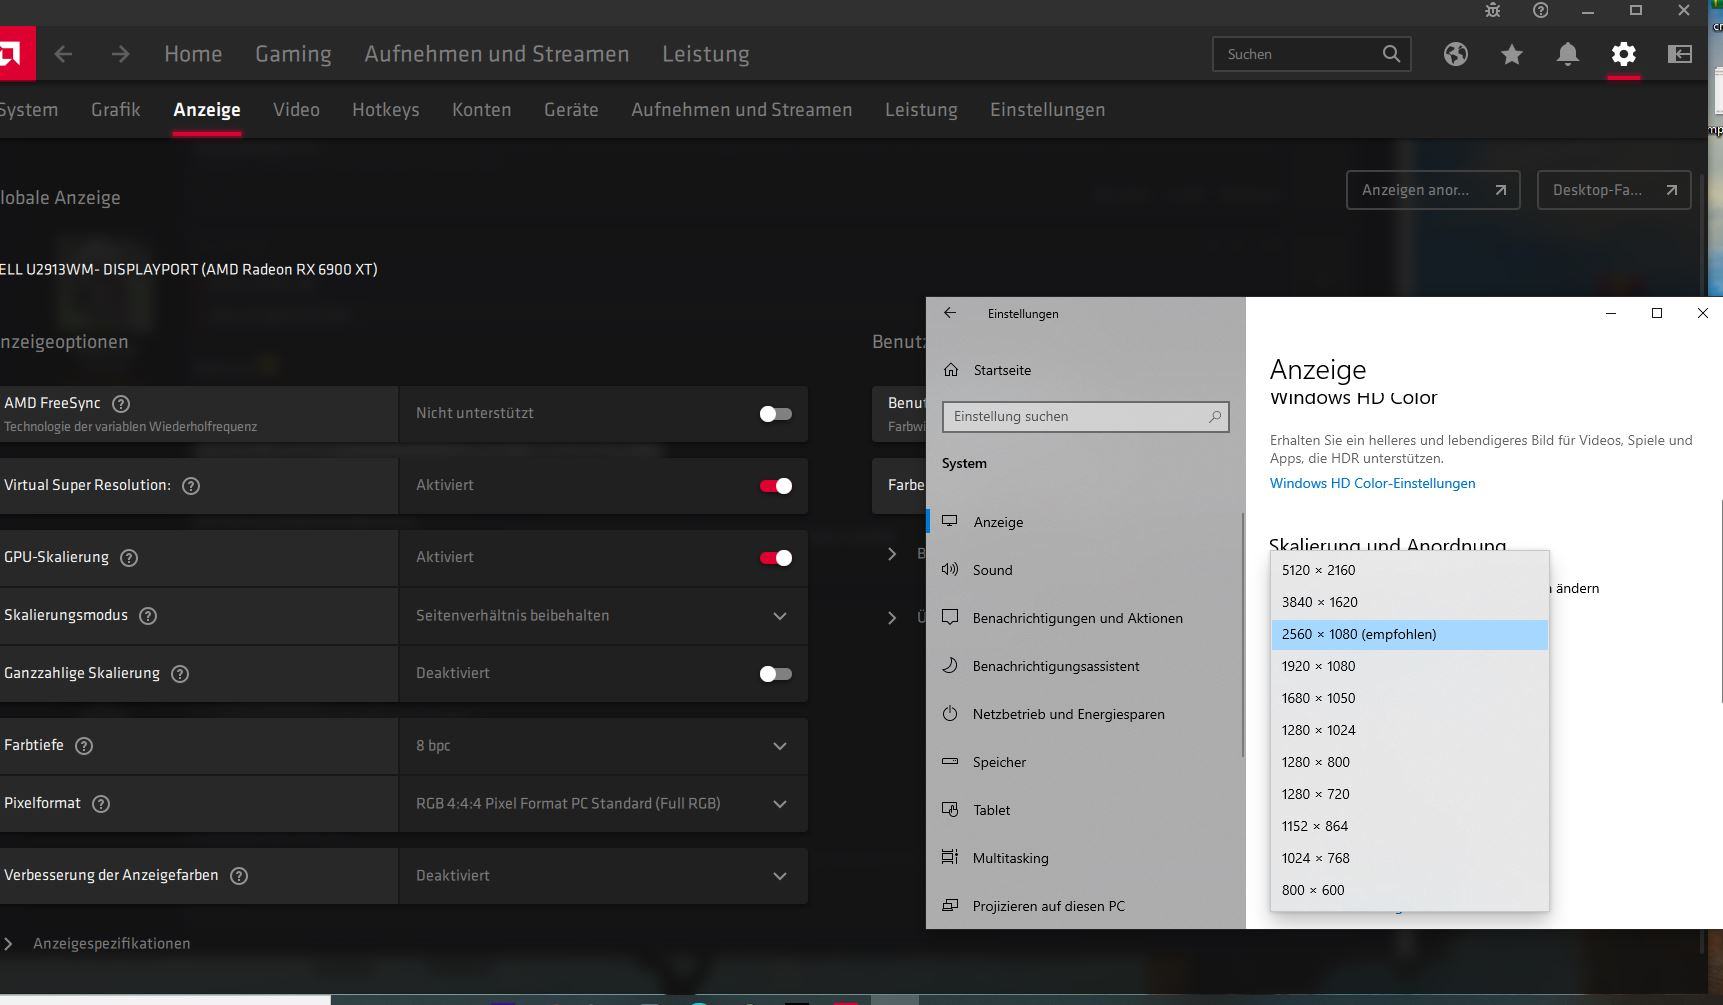Click the AMD sidebar panel icon
The image size is (1723, 1005).
pos(1679,54)
